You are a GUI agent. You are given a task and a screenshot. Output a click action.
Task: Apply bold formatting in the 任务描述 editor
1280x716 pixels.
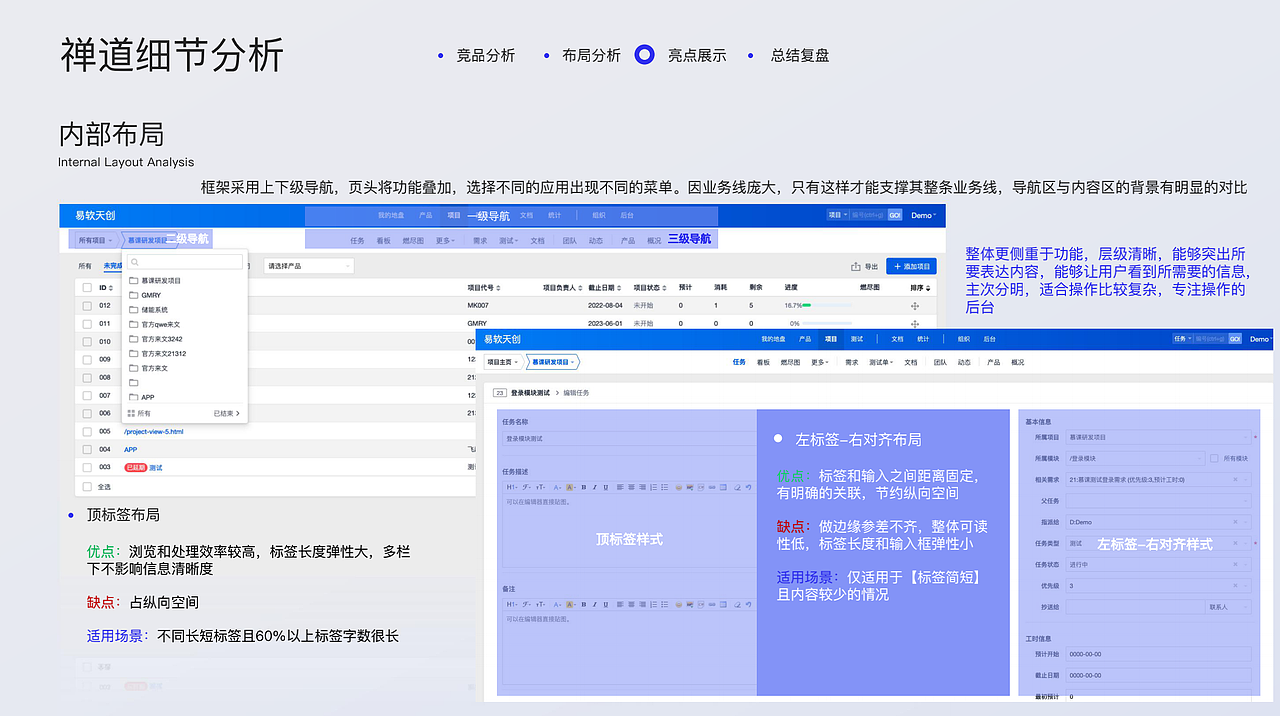(x=584, y=488)
